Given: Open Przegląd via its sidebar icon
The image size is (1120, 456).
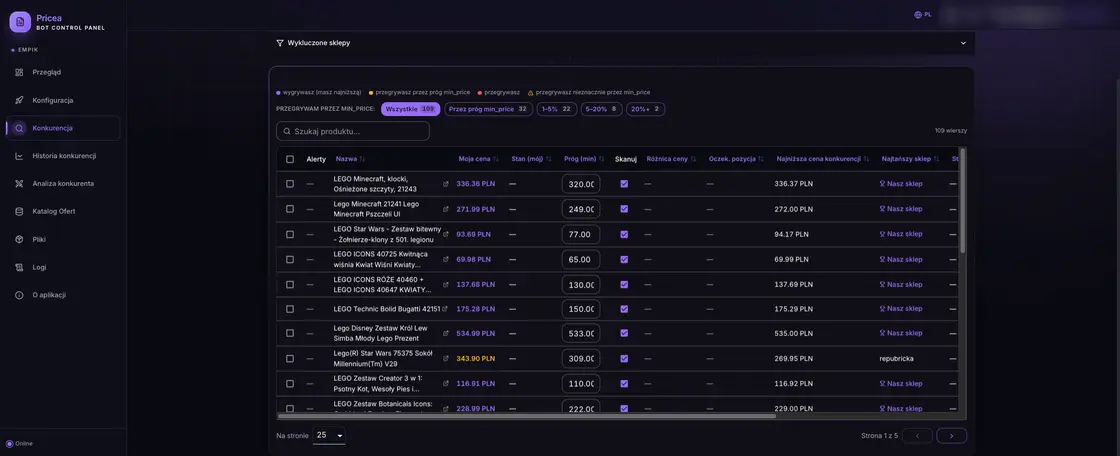Looking at the screenshot, I should [19, 72].
